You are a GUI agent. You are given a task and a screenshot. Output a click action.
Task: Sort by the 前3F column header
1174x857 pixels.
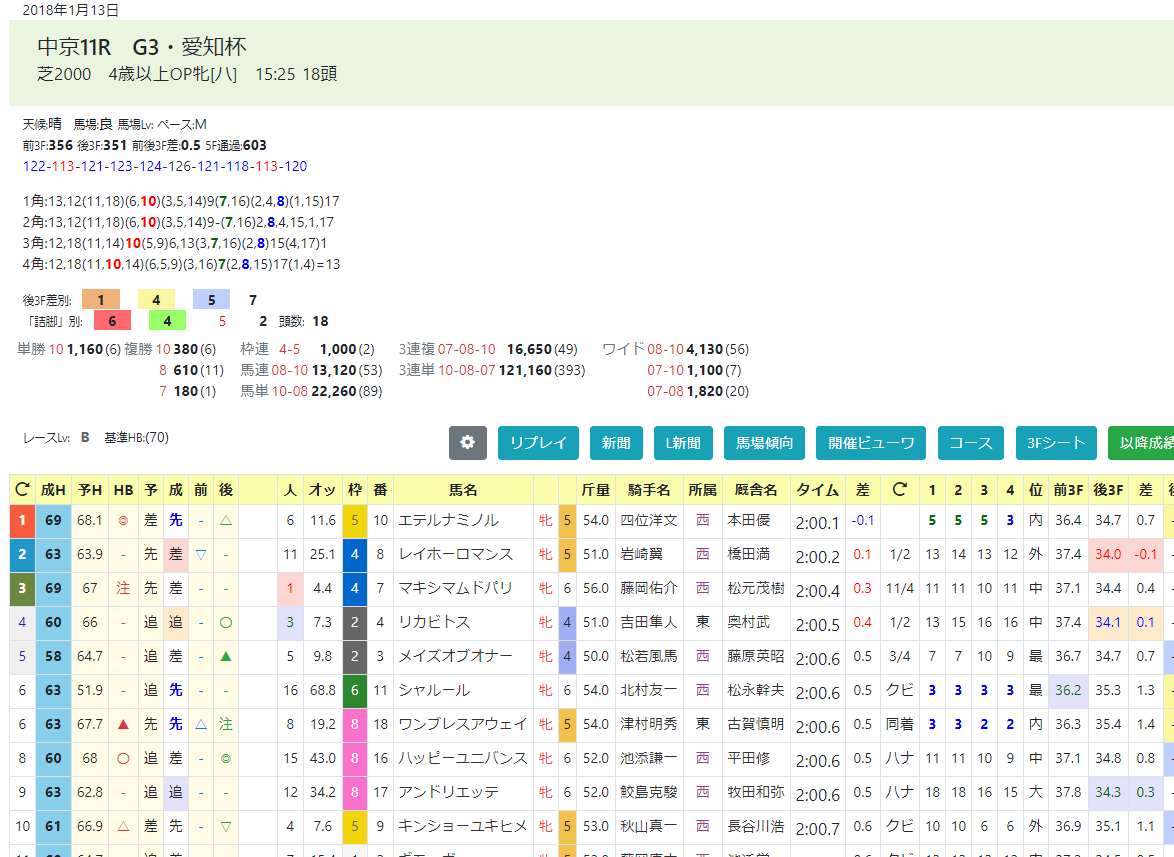pyautogui.click(x=1068, y=490)
